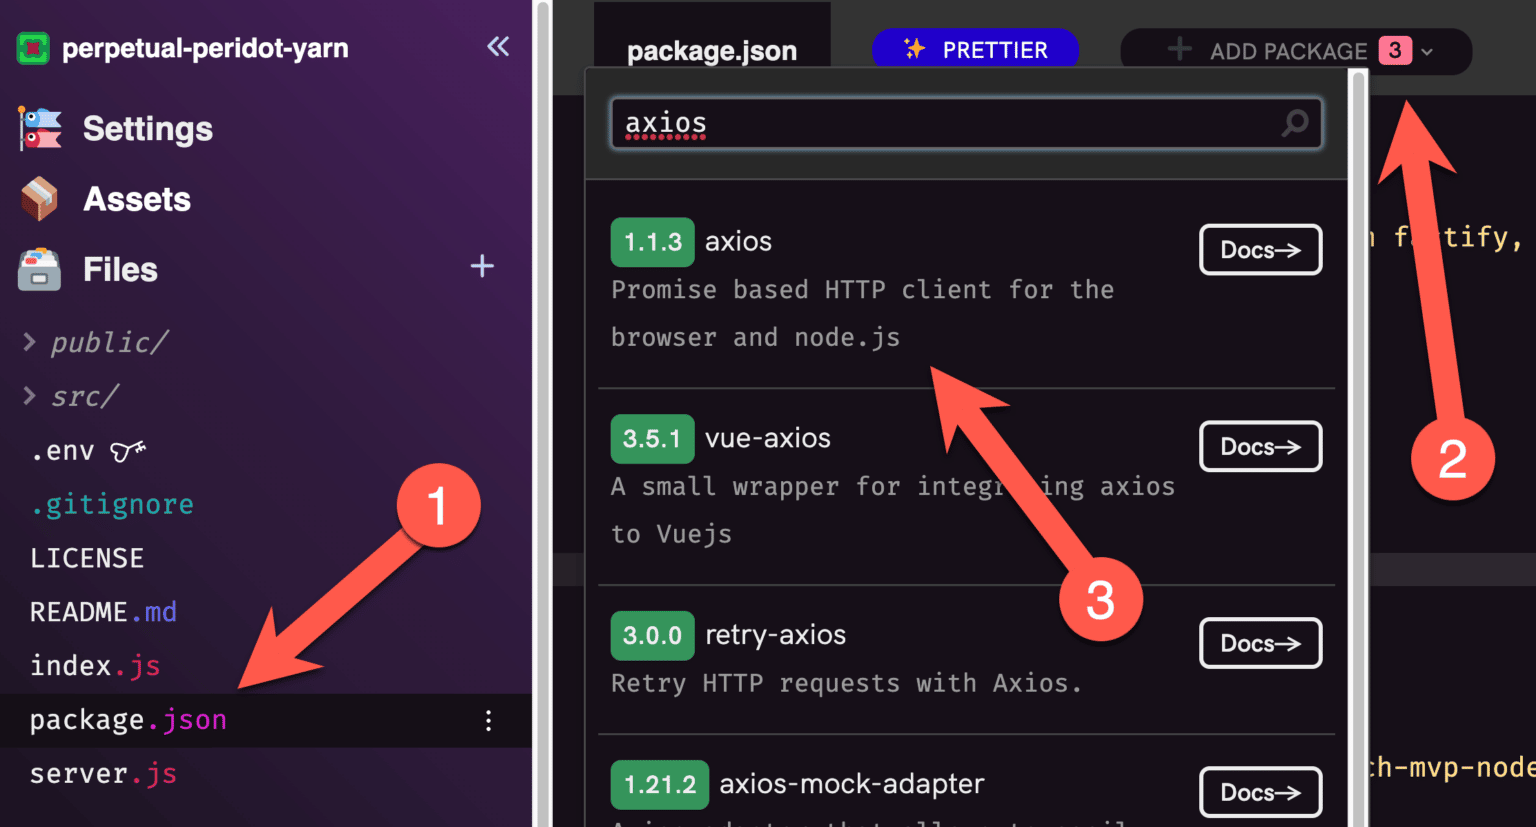1536x827 pixels.
Task: Click the axios package search field
Action: (940, 123)
